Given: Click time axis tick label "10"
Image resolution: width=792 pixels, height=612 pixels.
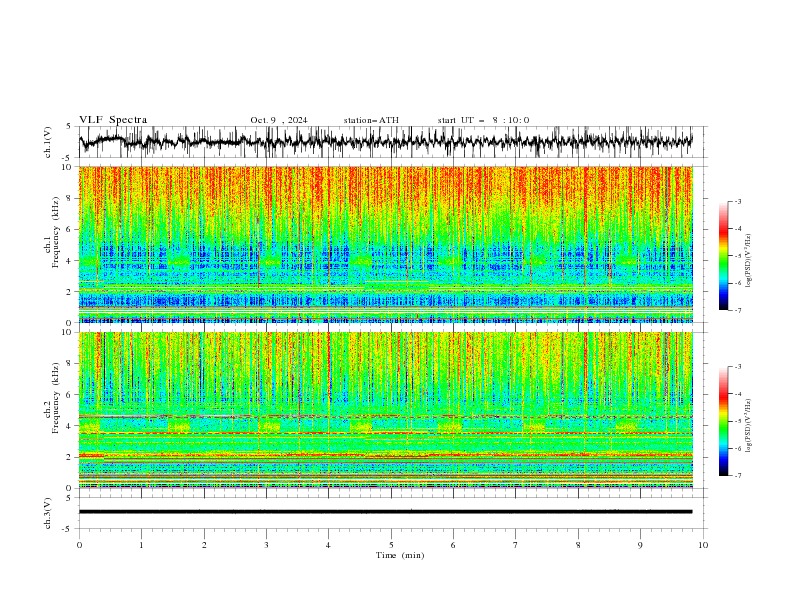Looking at the screenshot, I should click(703, 545).
